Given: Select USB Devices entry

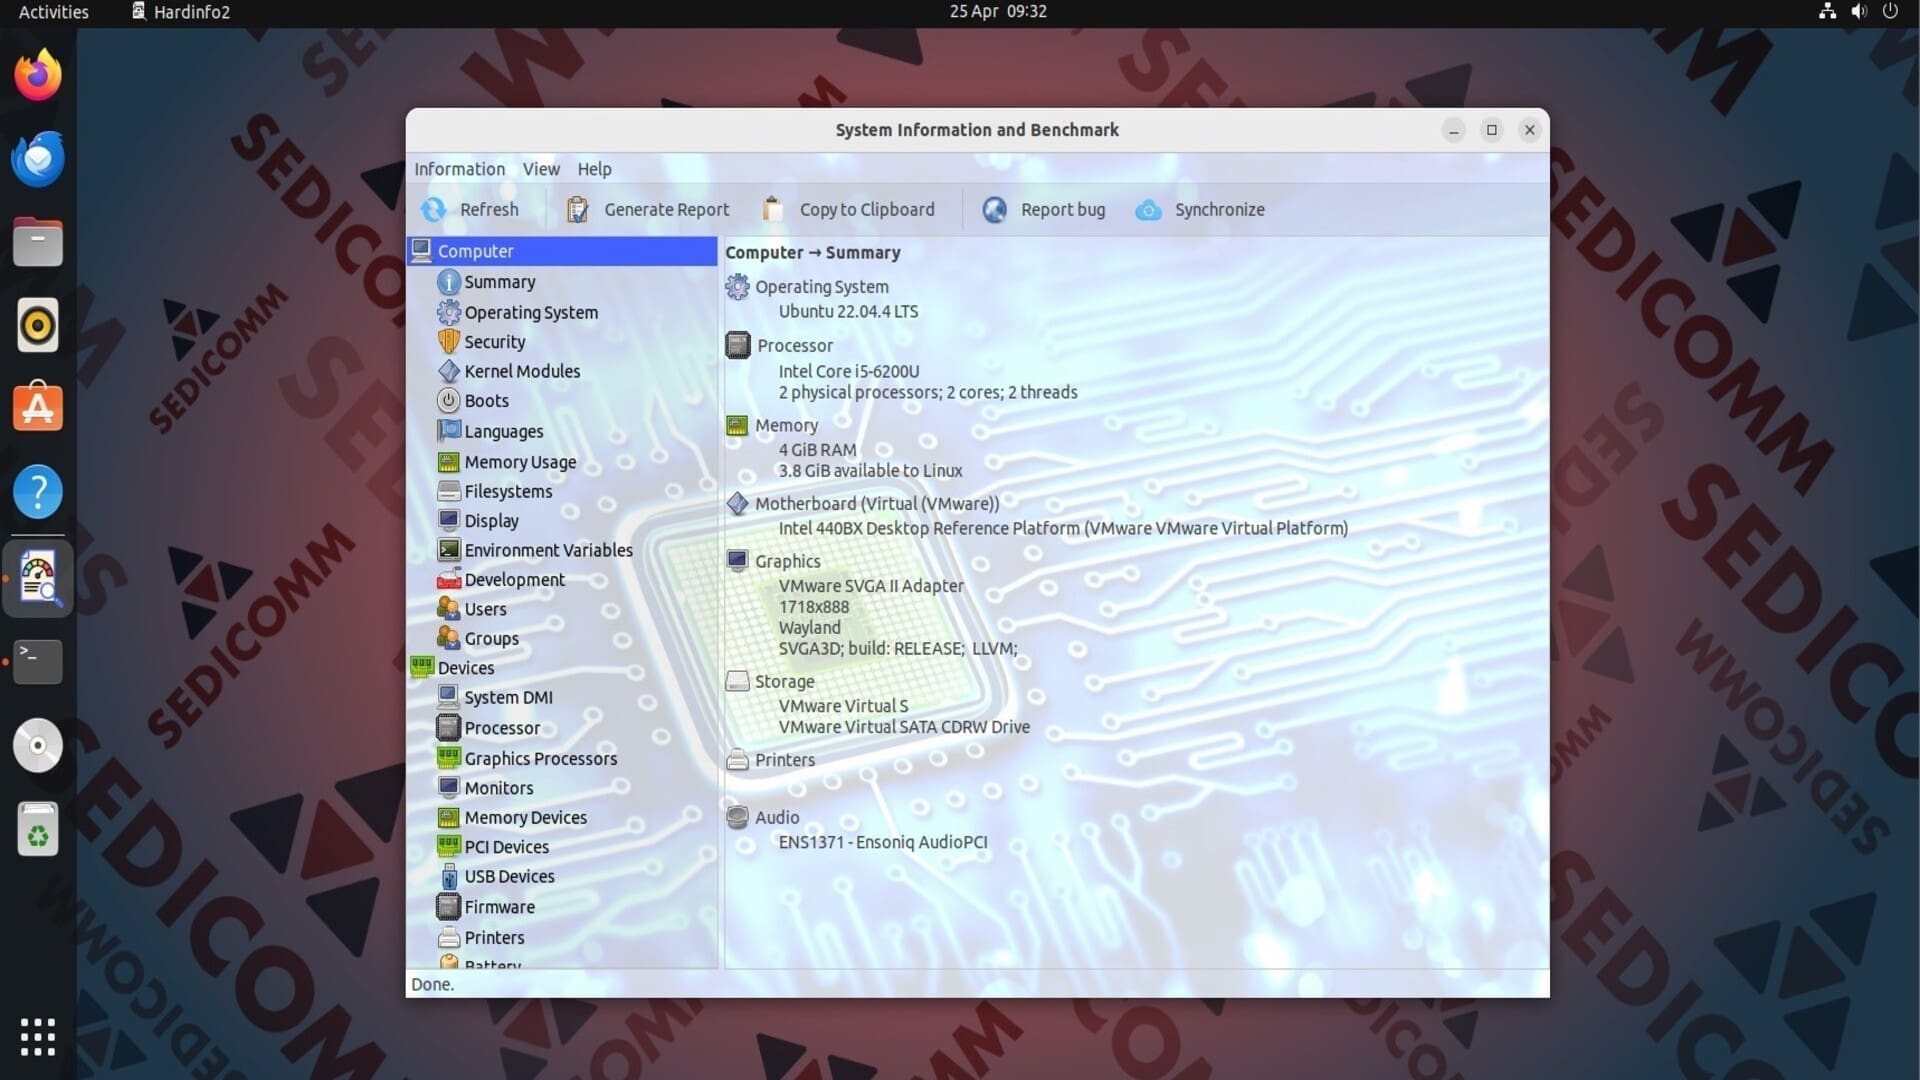Looking at the screenshot, I should (508, 877).
